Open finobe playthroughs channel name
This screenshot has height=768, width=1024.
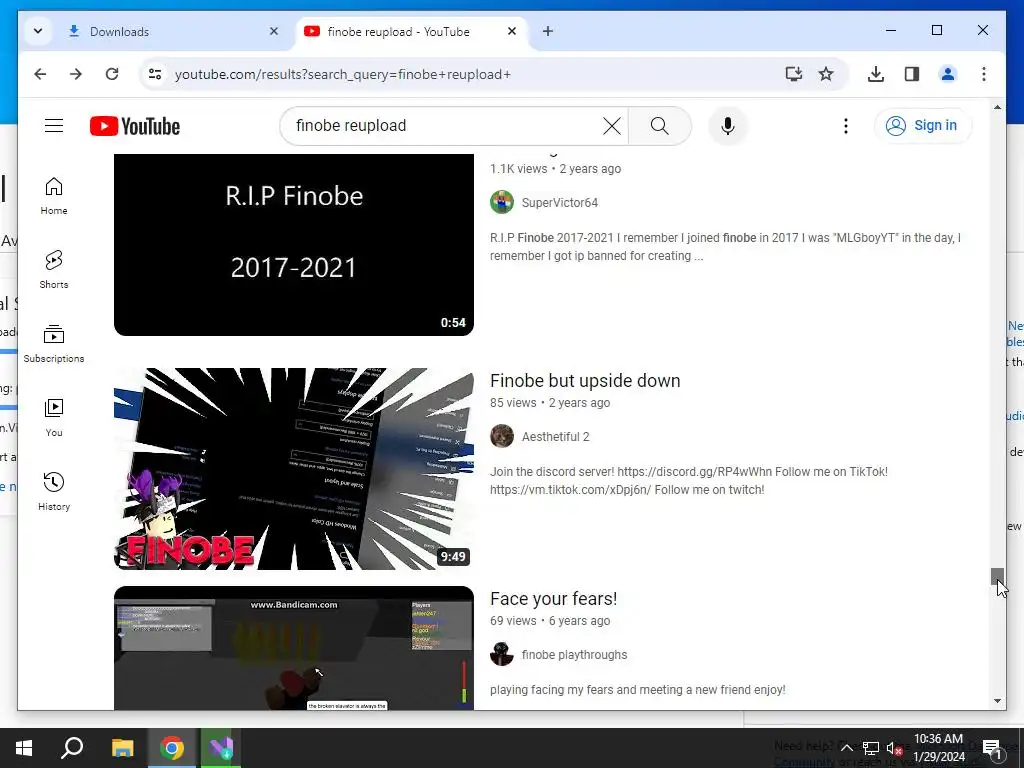(574, 654)
